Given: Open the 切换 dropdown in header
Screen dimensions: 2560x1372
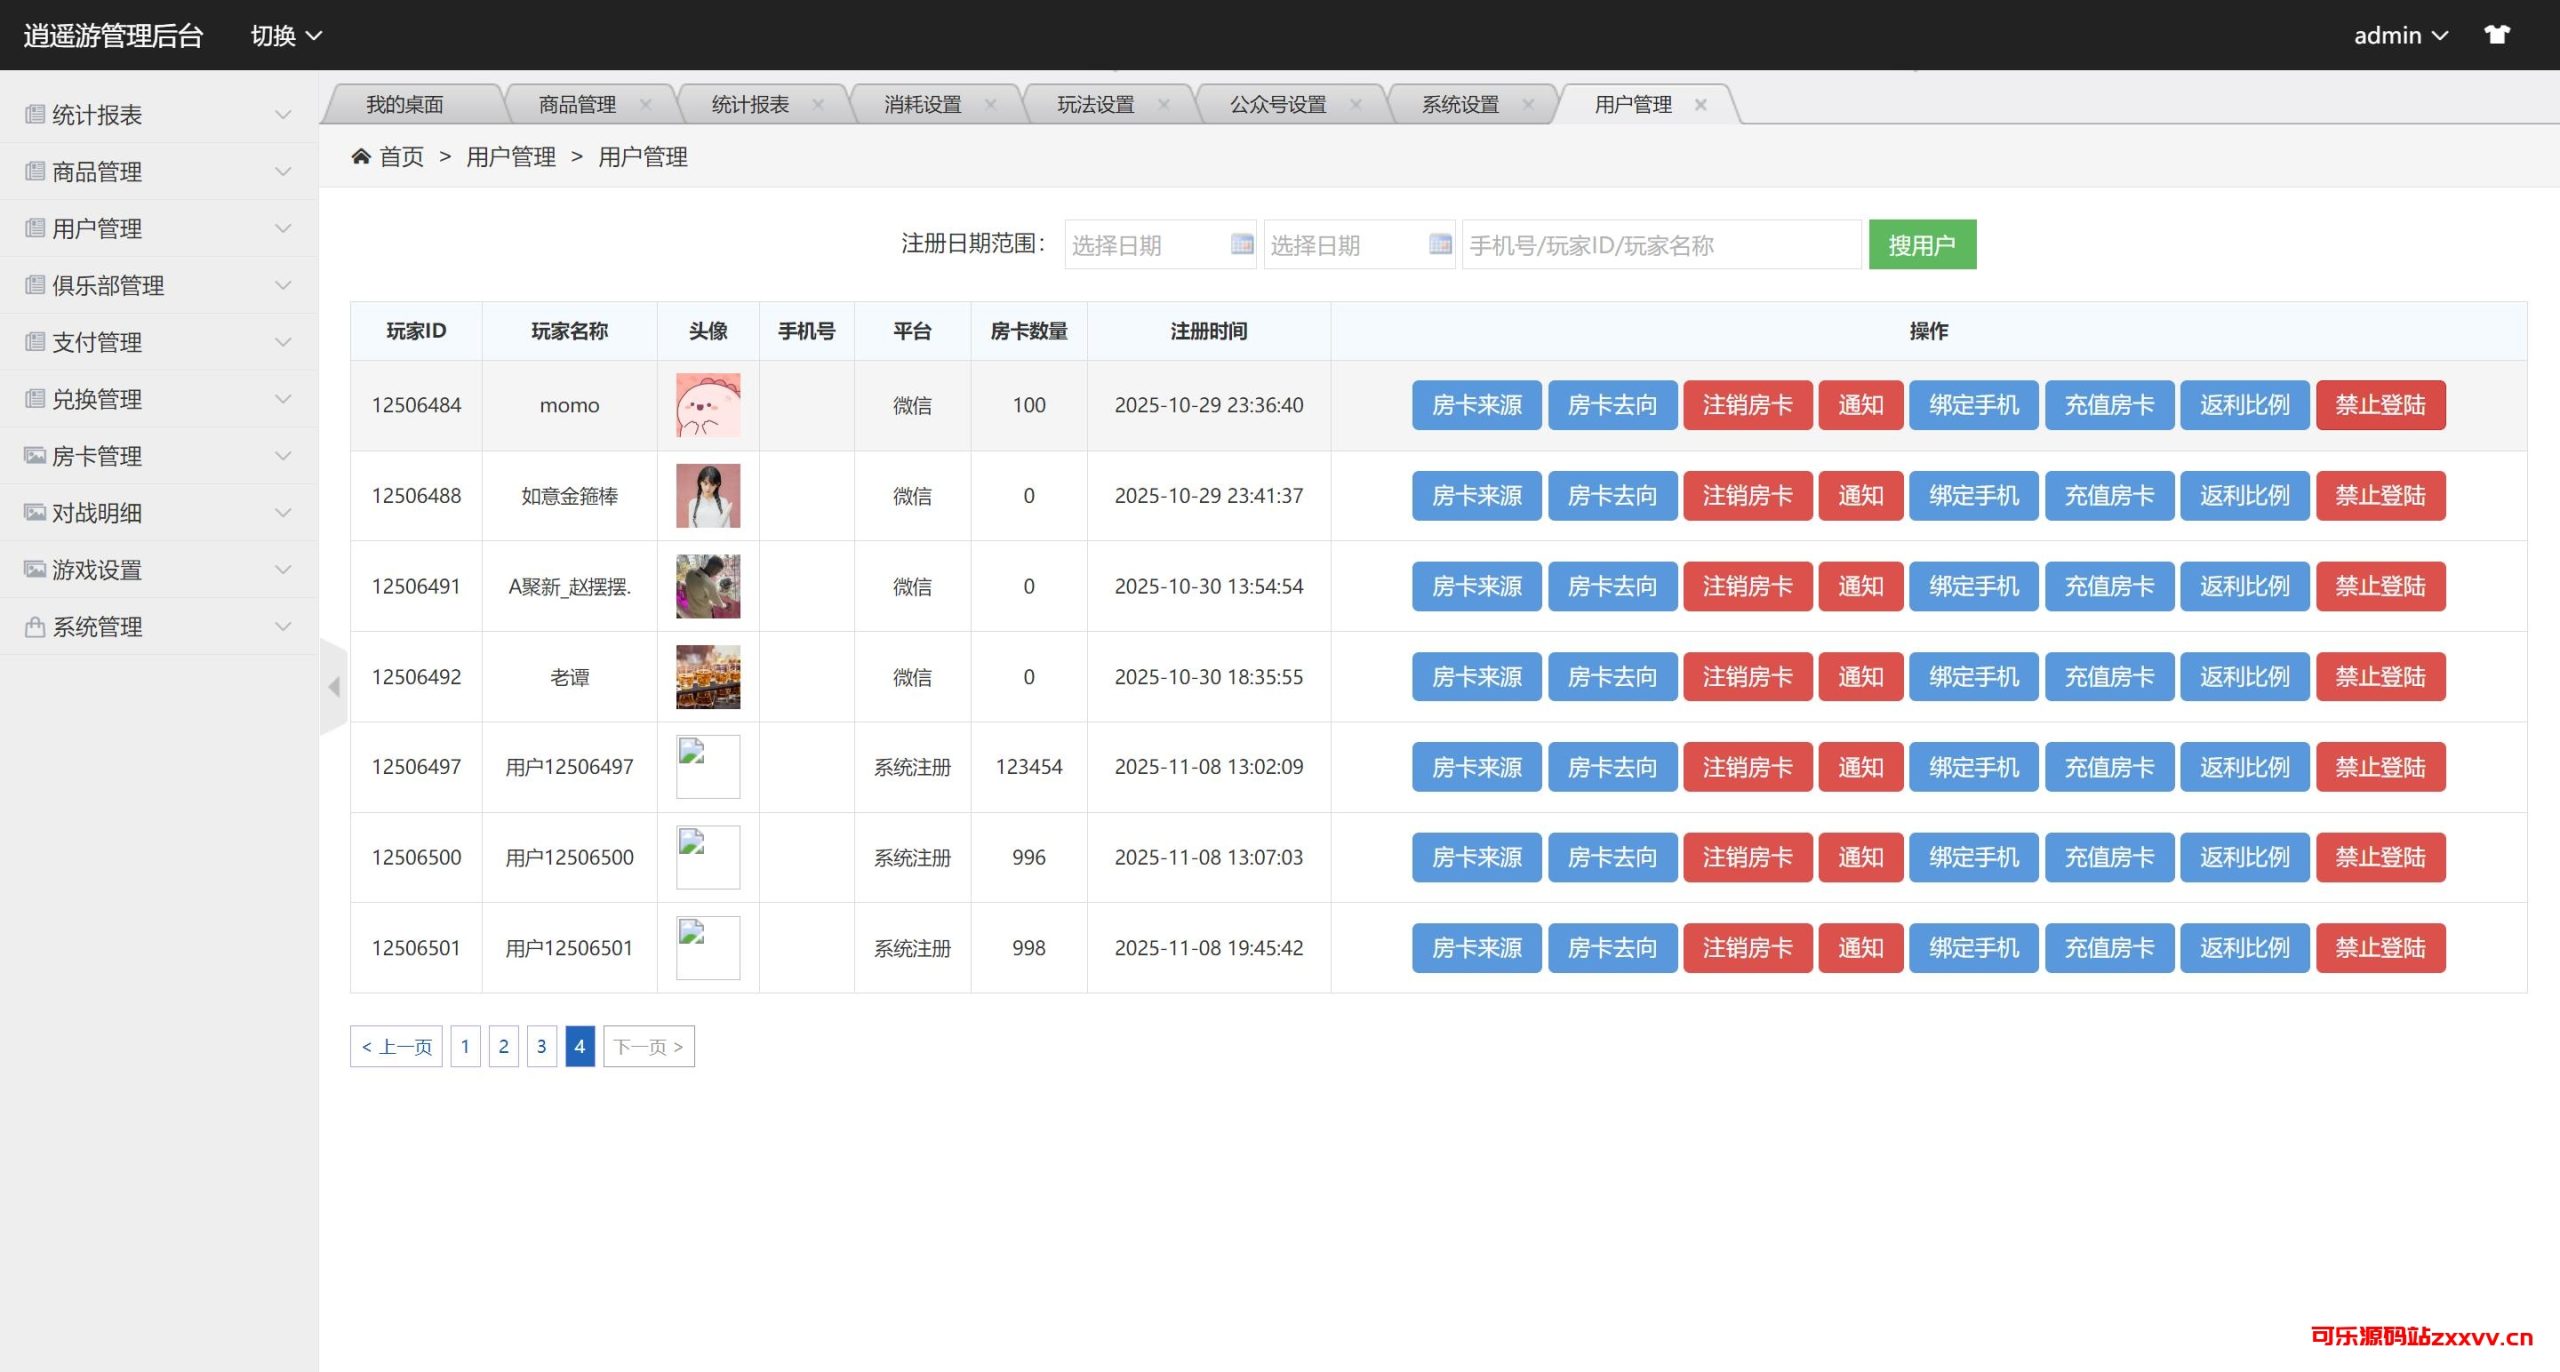Looking at the screenshot, I should click(x=285, y=35).
